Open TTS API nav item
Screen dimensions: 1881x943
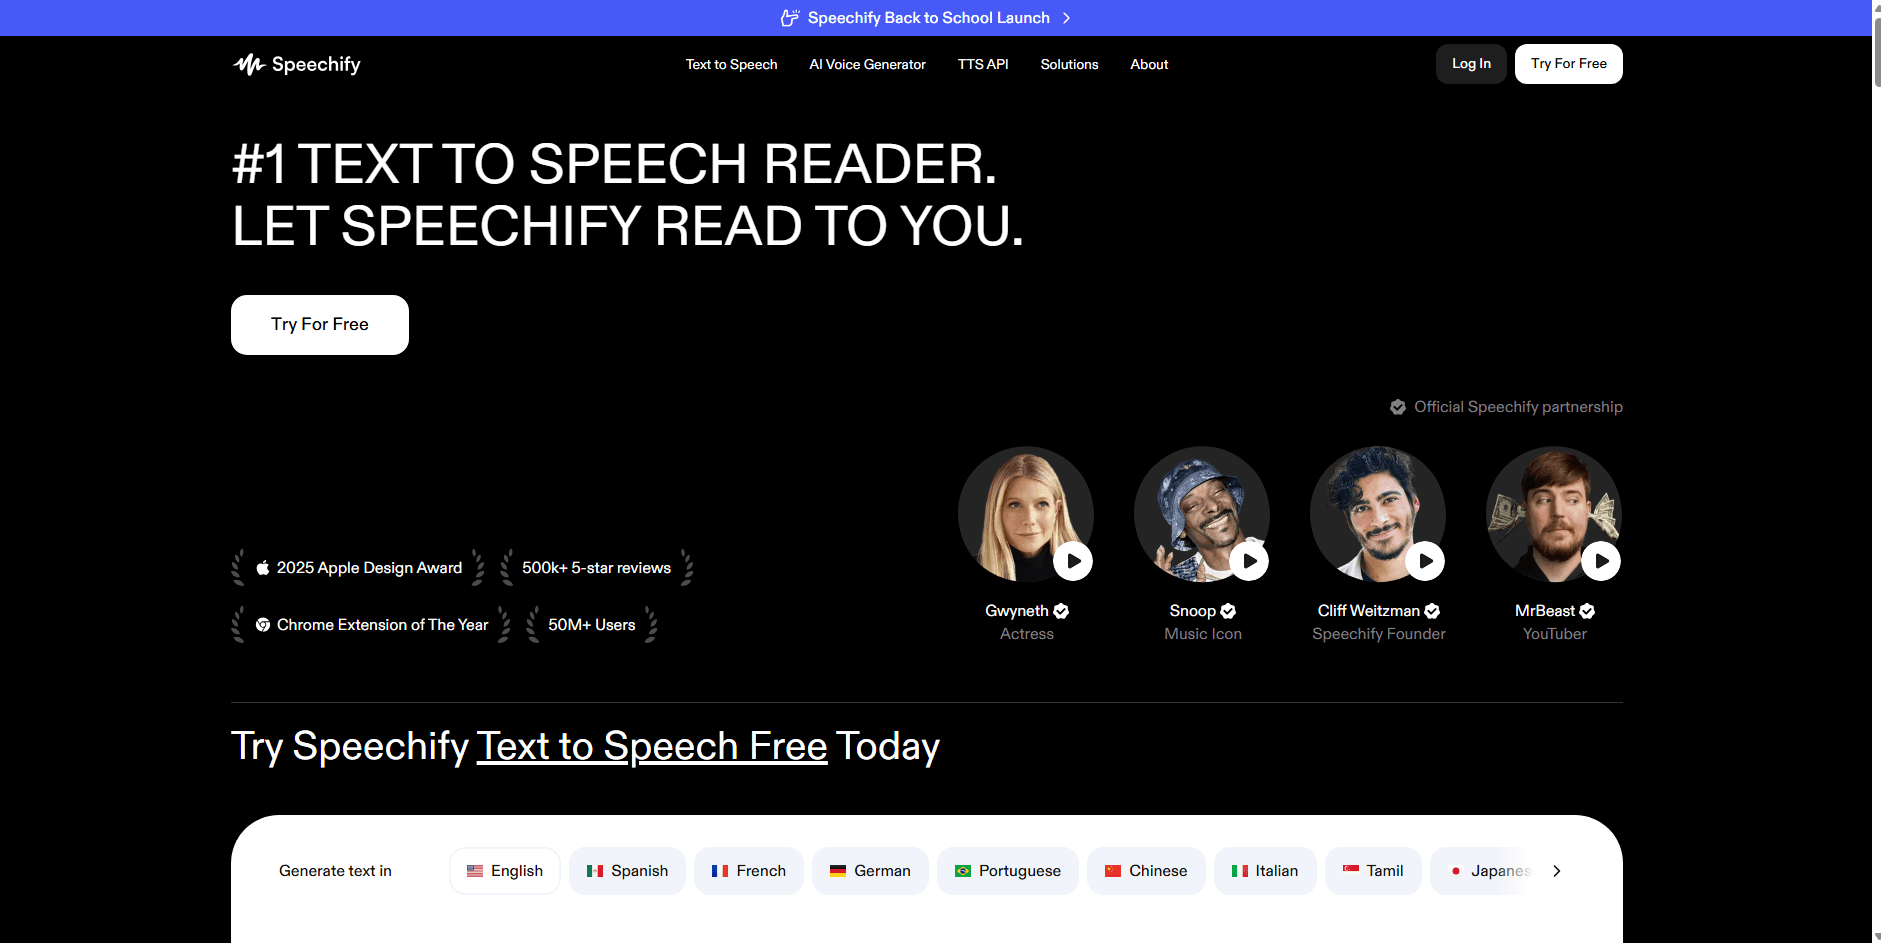point(983,64)
